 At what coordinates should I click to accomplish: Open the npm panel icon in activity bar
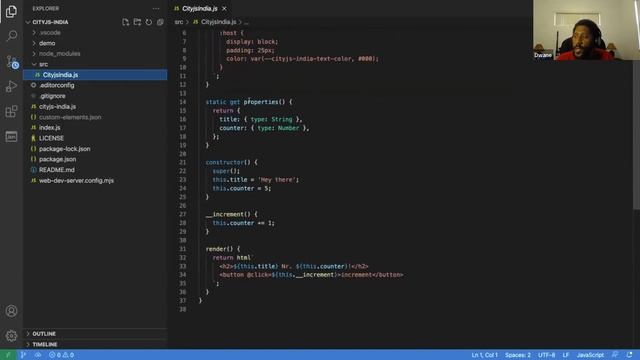point(11,136)
